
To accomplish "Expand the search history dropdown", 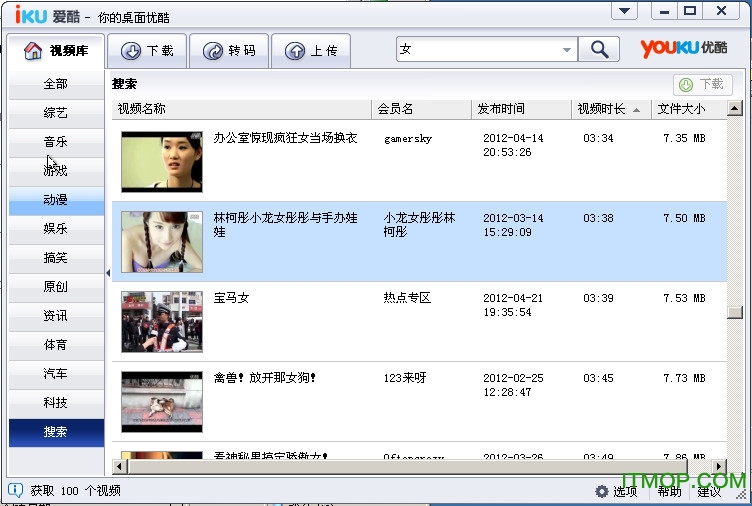I will click(x=567, y=49).
